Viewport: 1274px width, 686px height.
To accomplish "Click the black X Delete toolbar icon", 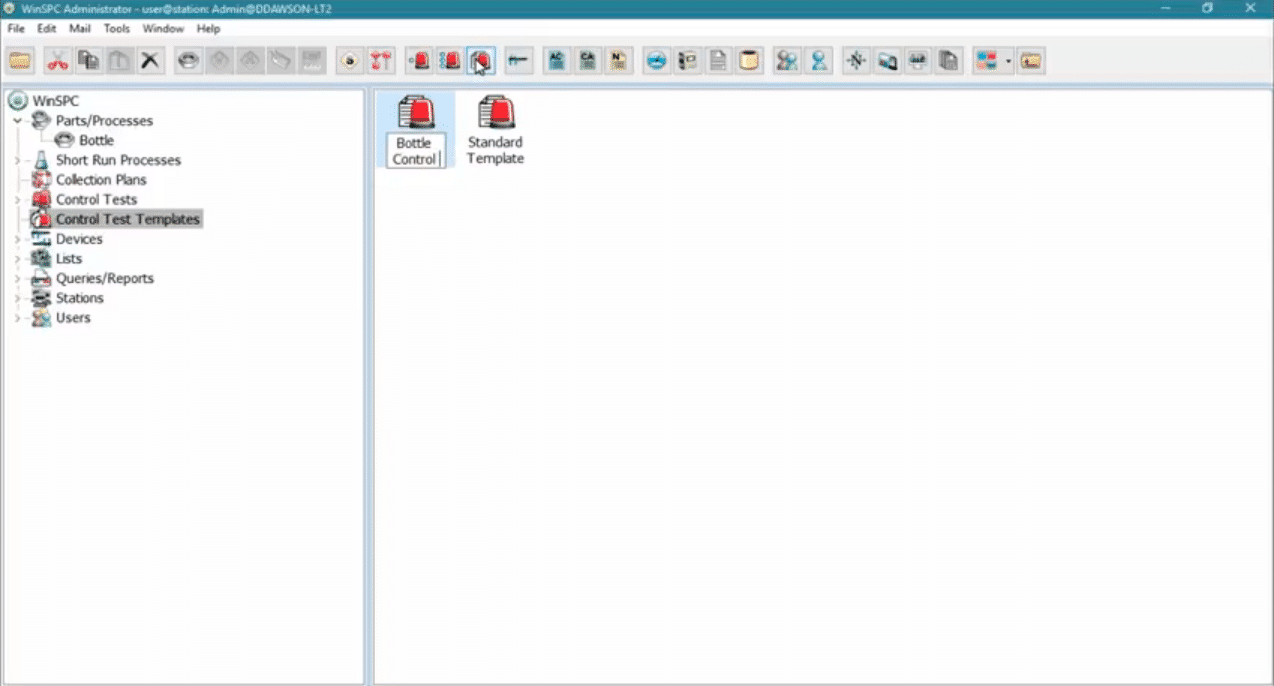I will pos(150,61).
